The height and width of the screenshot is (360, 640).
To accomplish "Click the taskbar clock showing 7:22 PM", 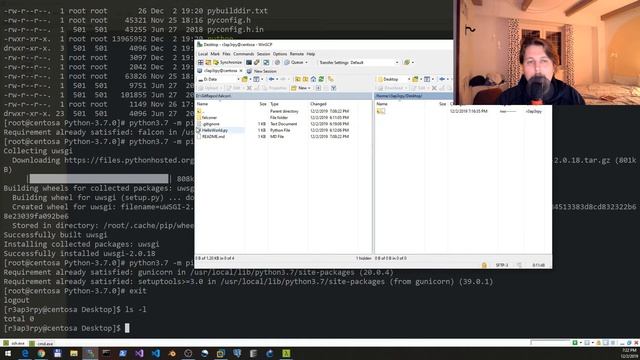I will coord(629,353).
